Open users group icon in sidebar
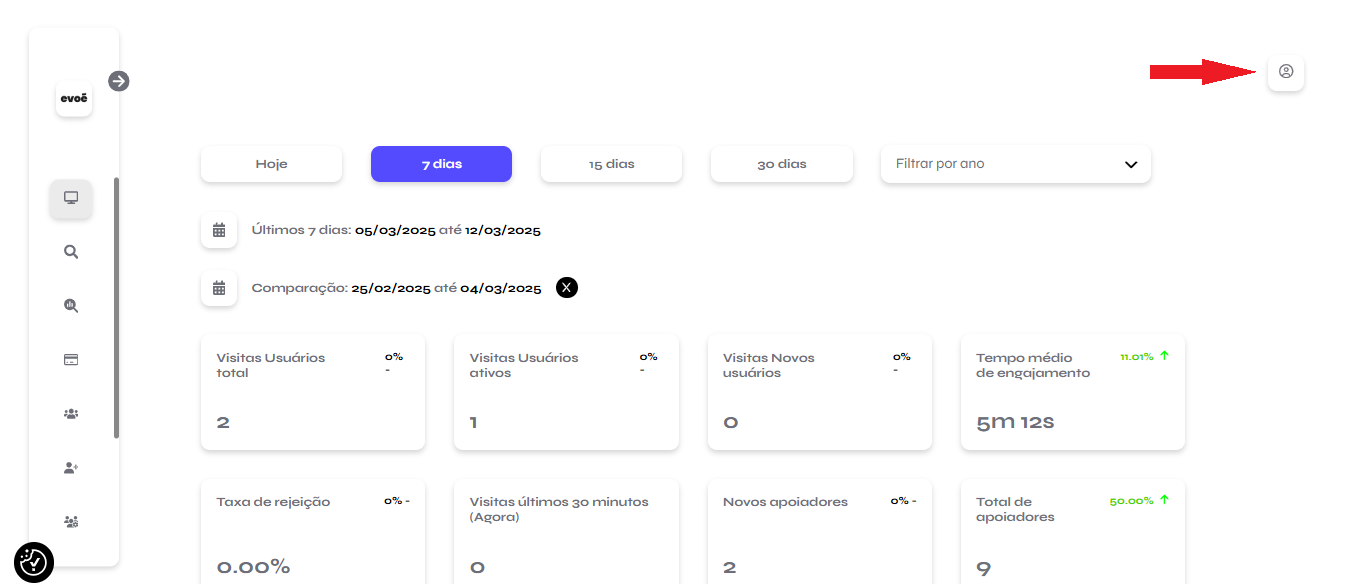 tap(71, 413)
